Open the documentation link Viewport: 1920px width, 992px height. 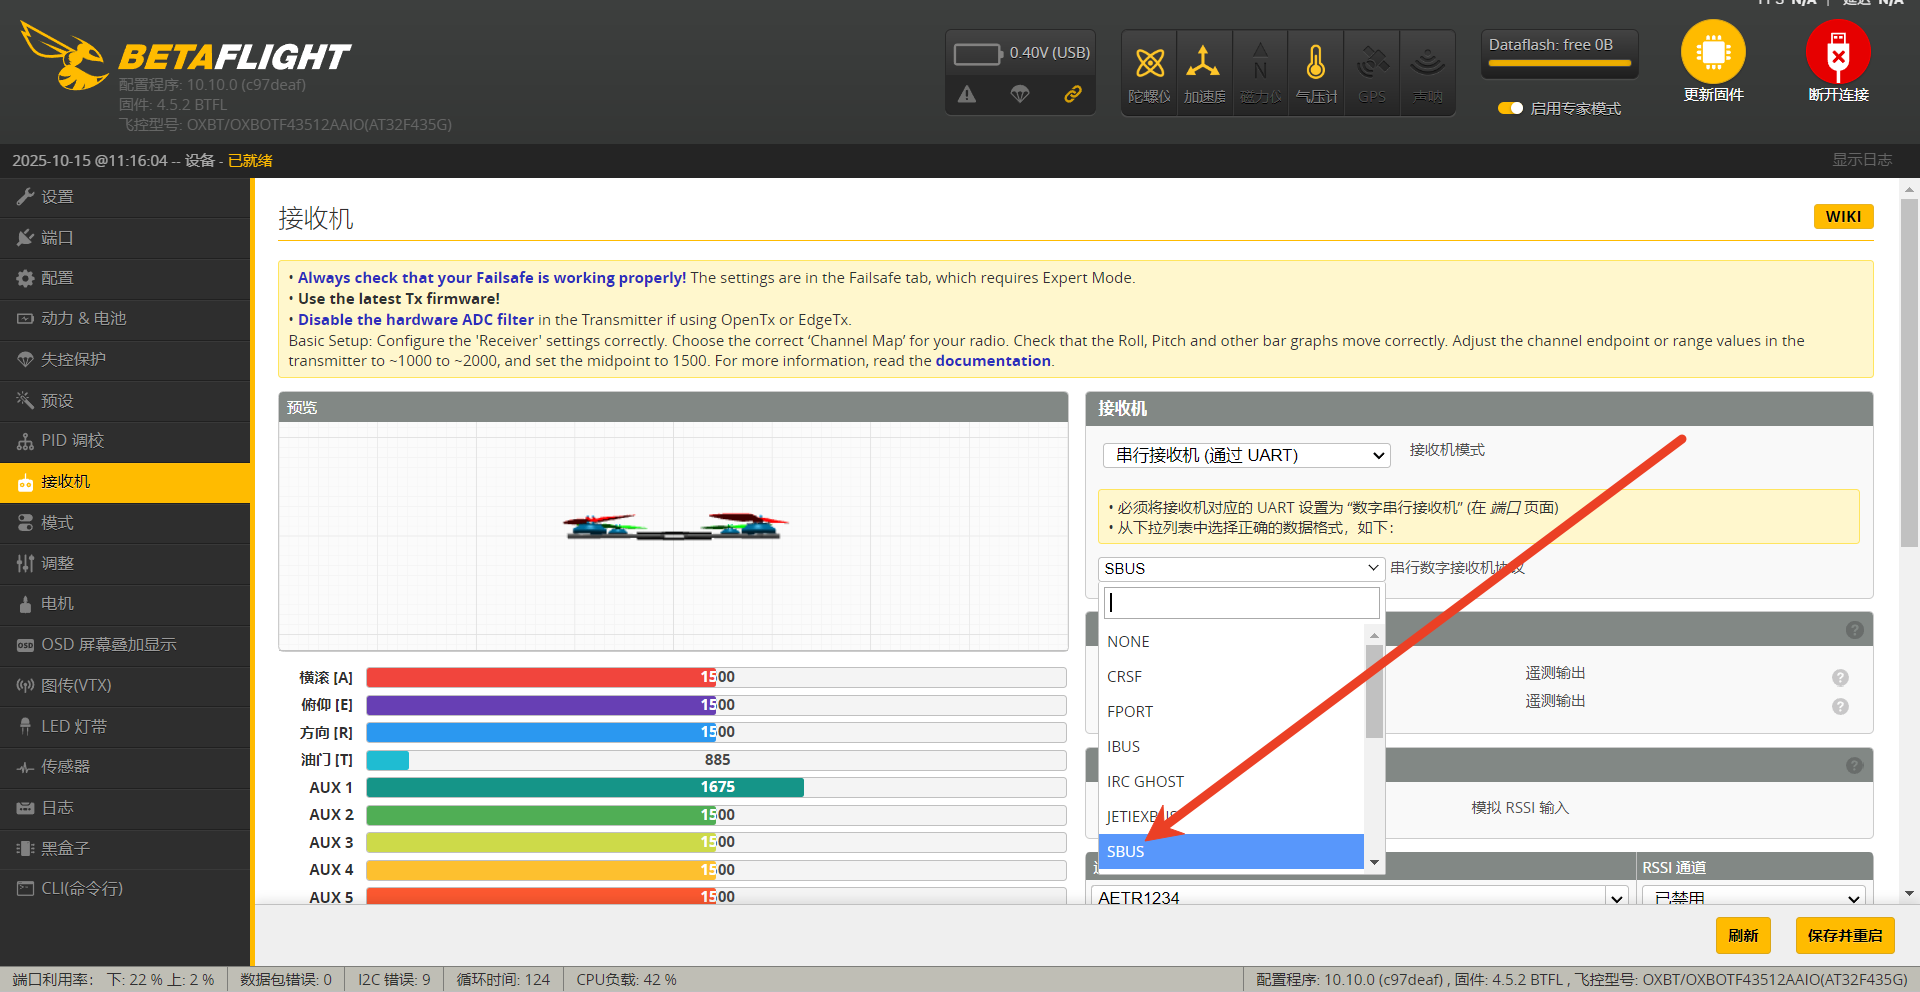[x=992, y=361]
